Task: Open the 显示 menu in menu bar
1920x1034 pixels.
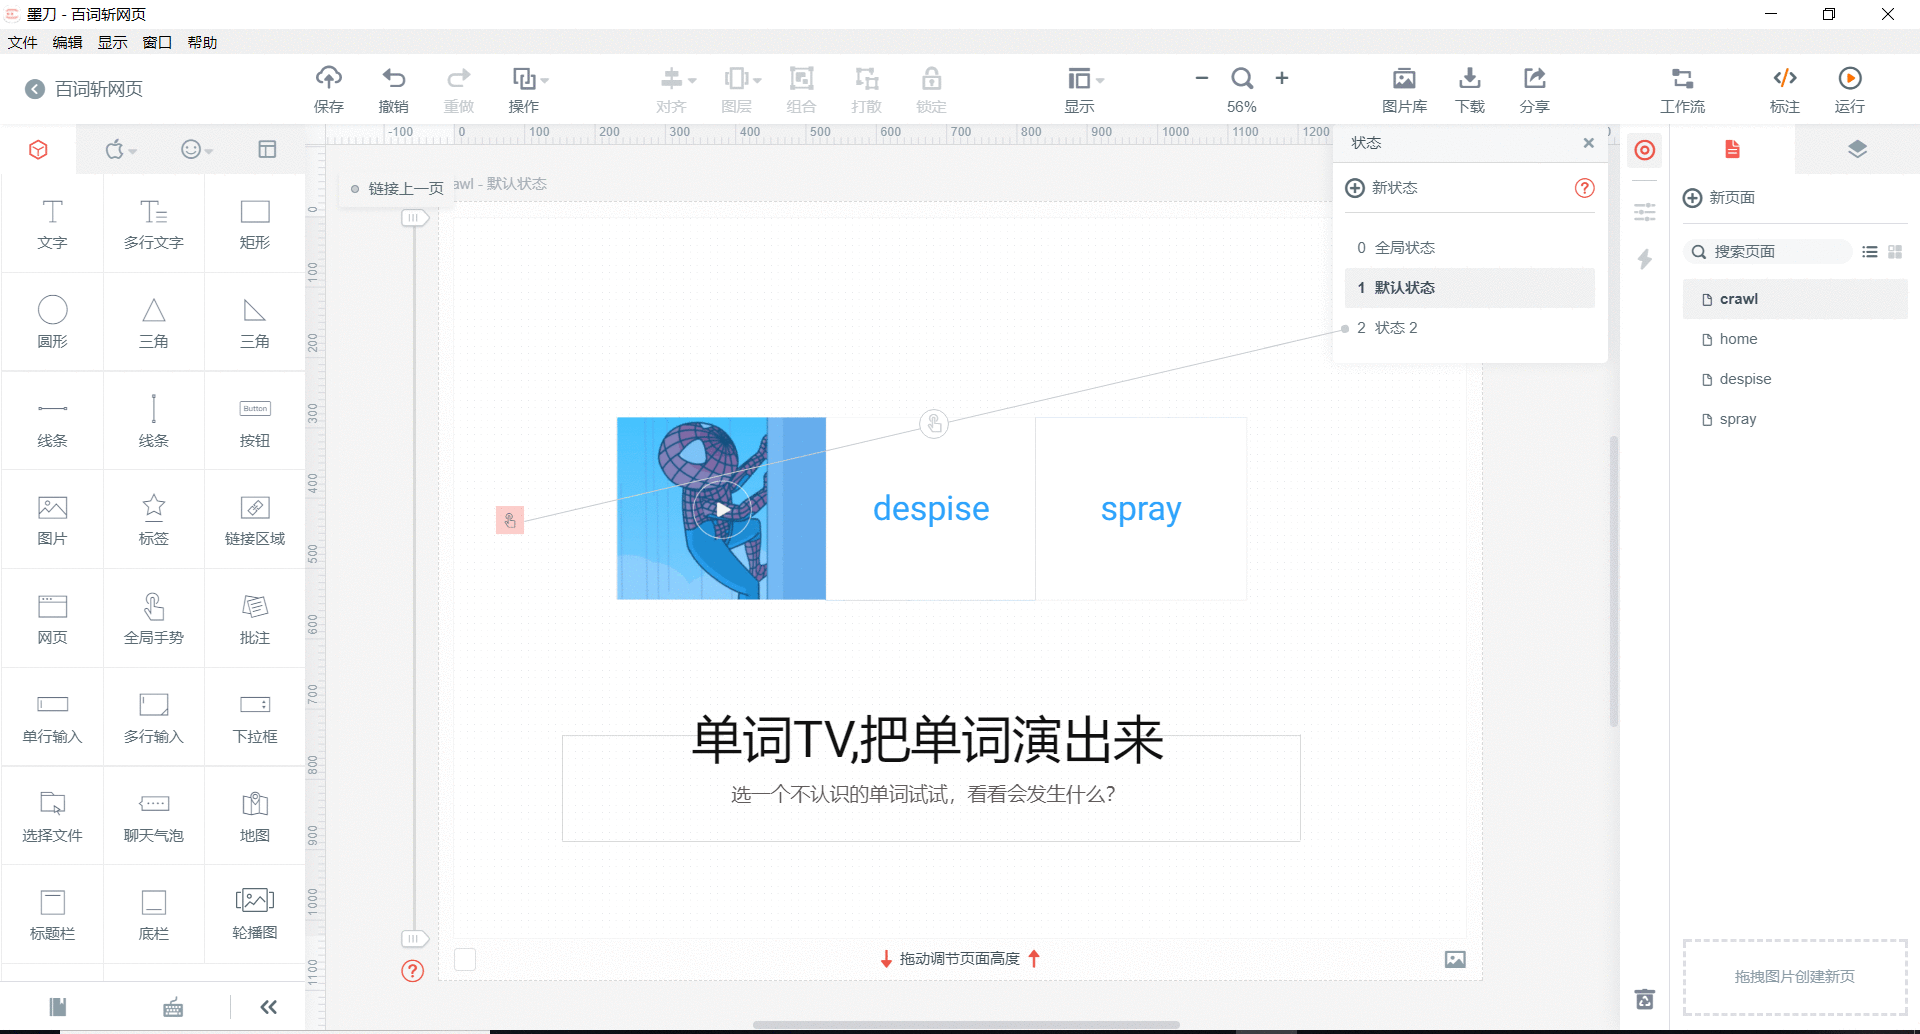Action: click(x=112, y=42)
